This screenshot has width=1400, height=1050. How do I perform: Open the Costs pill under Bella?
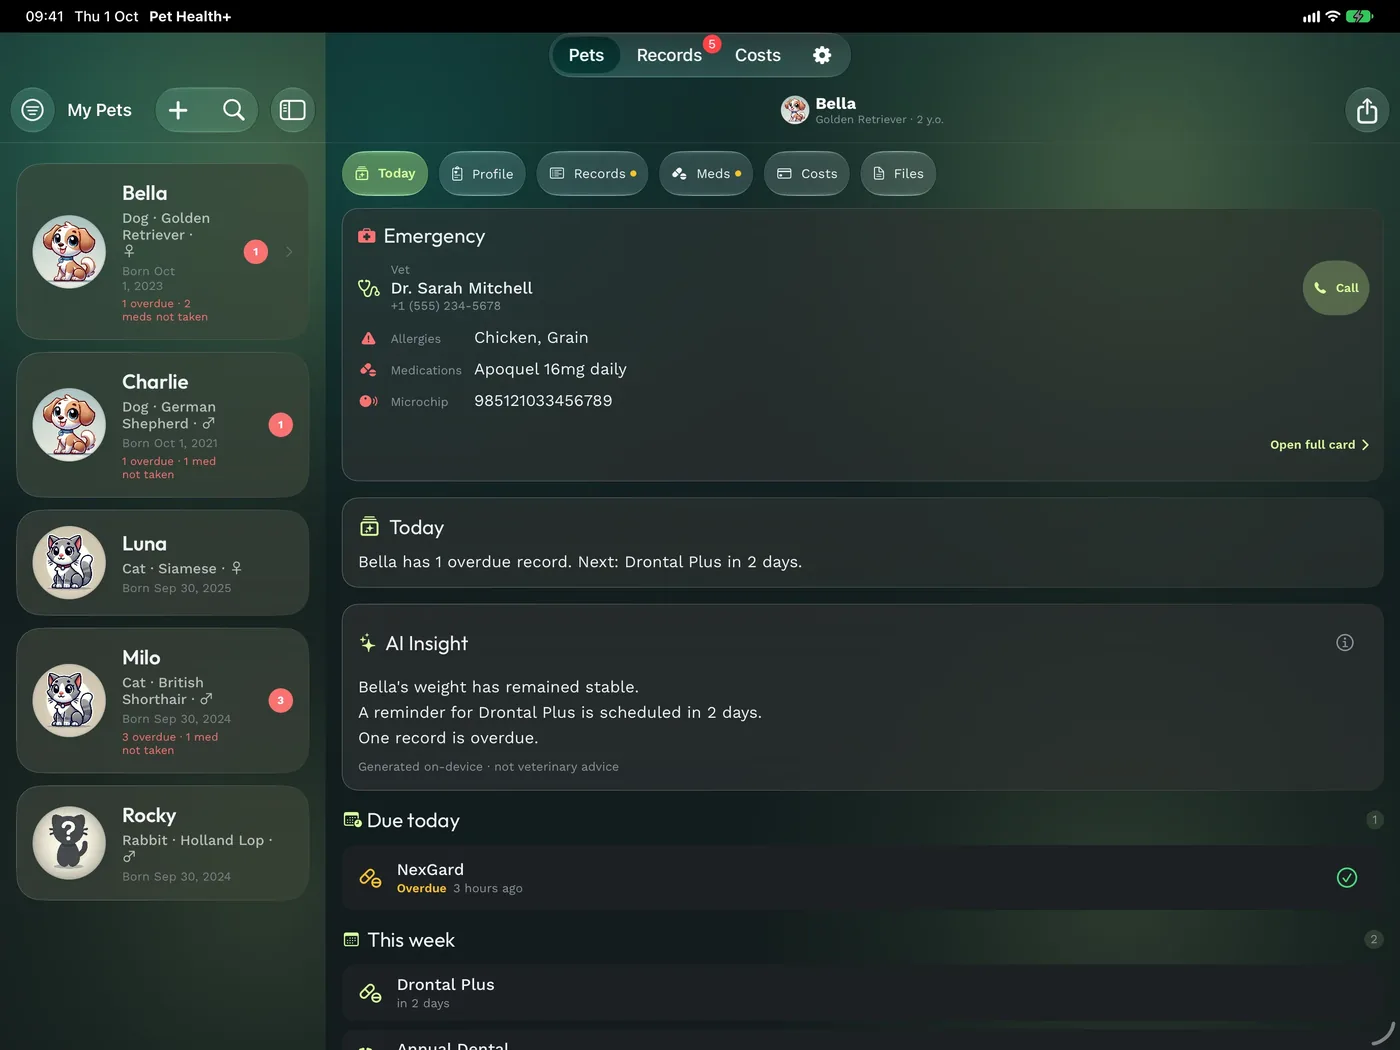click(807, 174)
